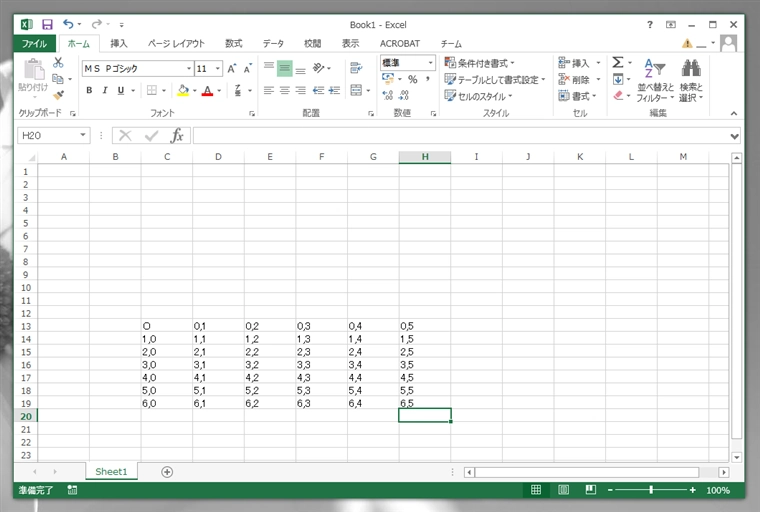Switch to the 数式 tab
The width and height of the screenshot is (760, 512).
click(x=234, y=44)
